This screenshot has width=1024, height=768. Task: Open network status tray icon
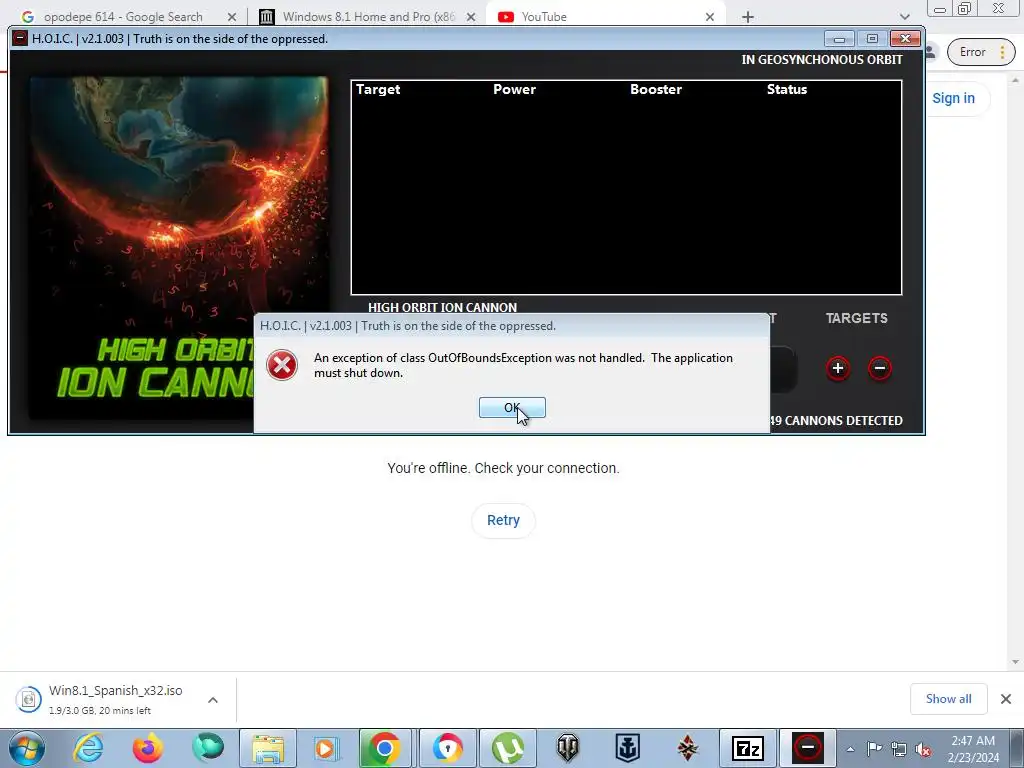click(x=899, y=749)
